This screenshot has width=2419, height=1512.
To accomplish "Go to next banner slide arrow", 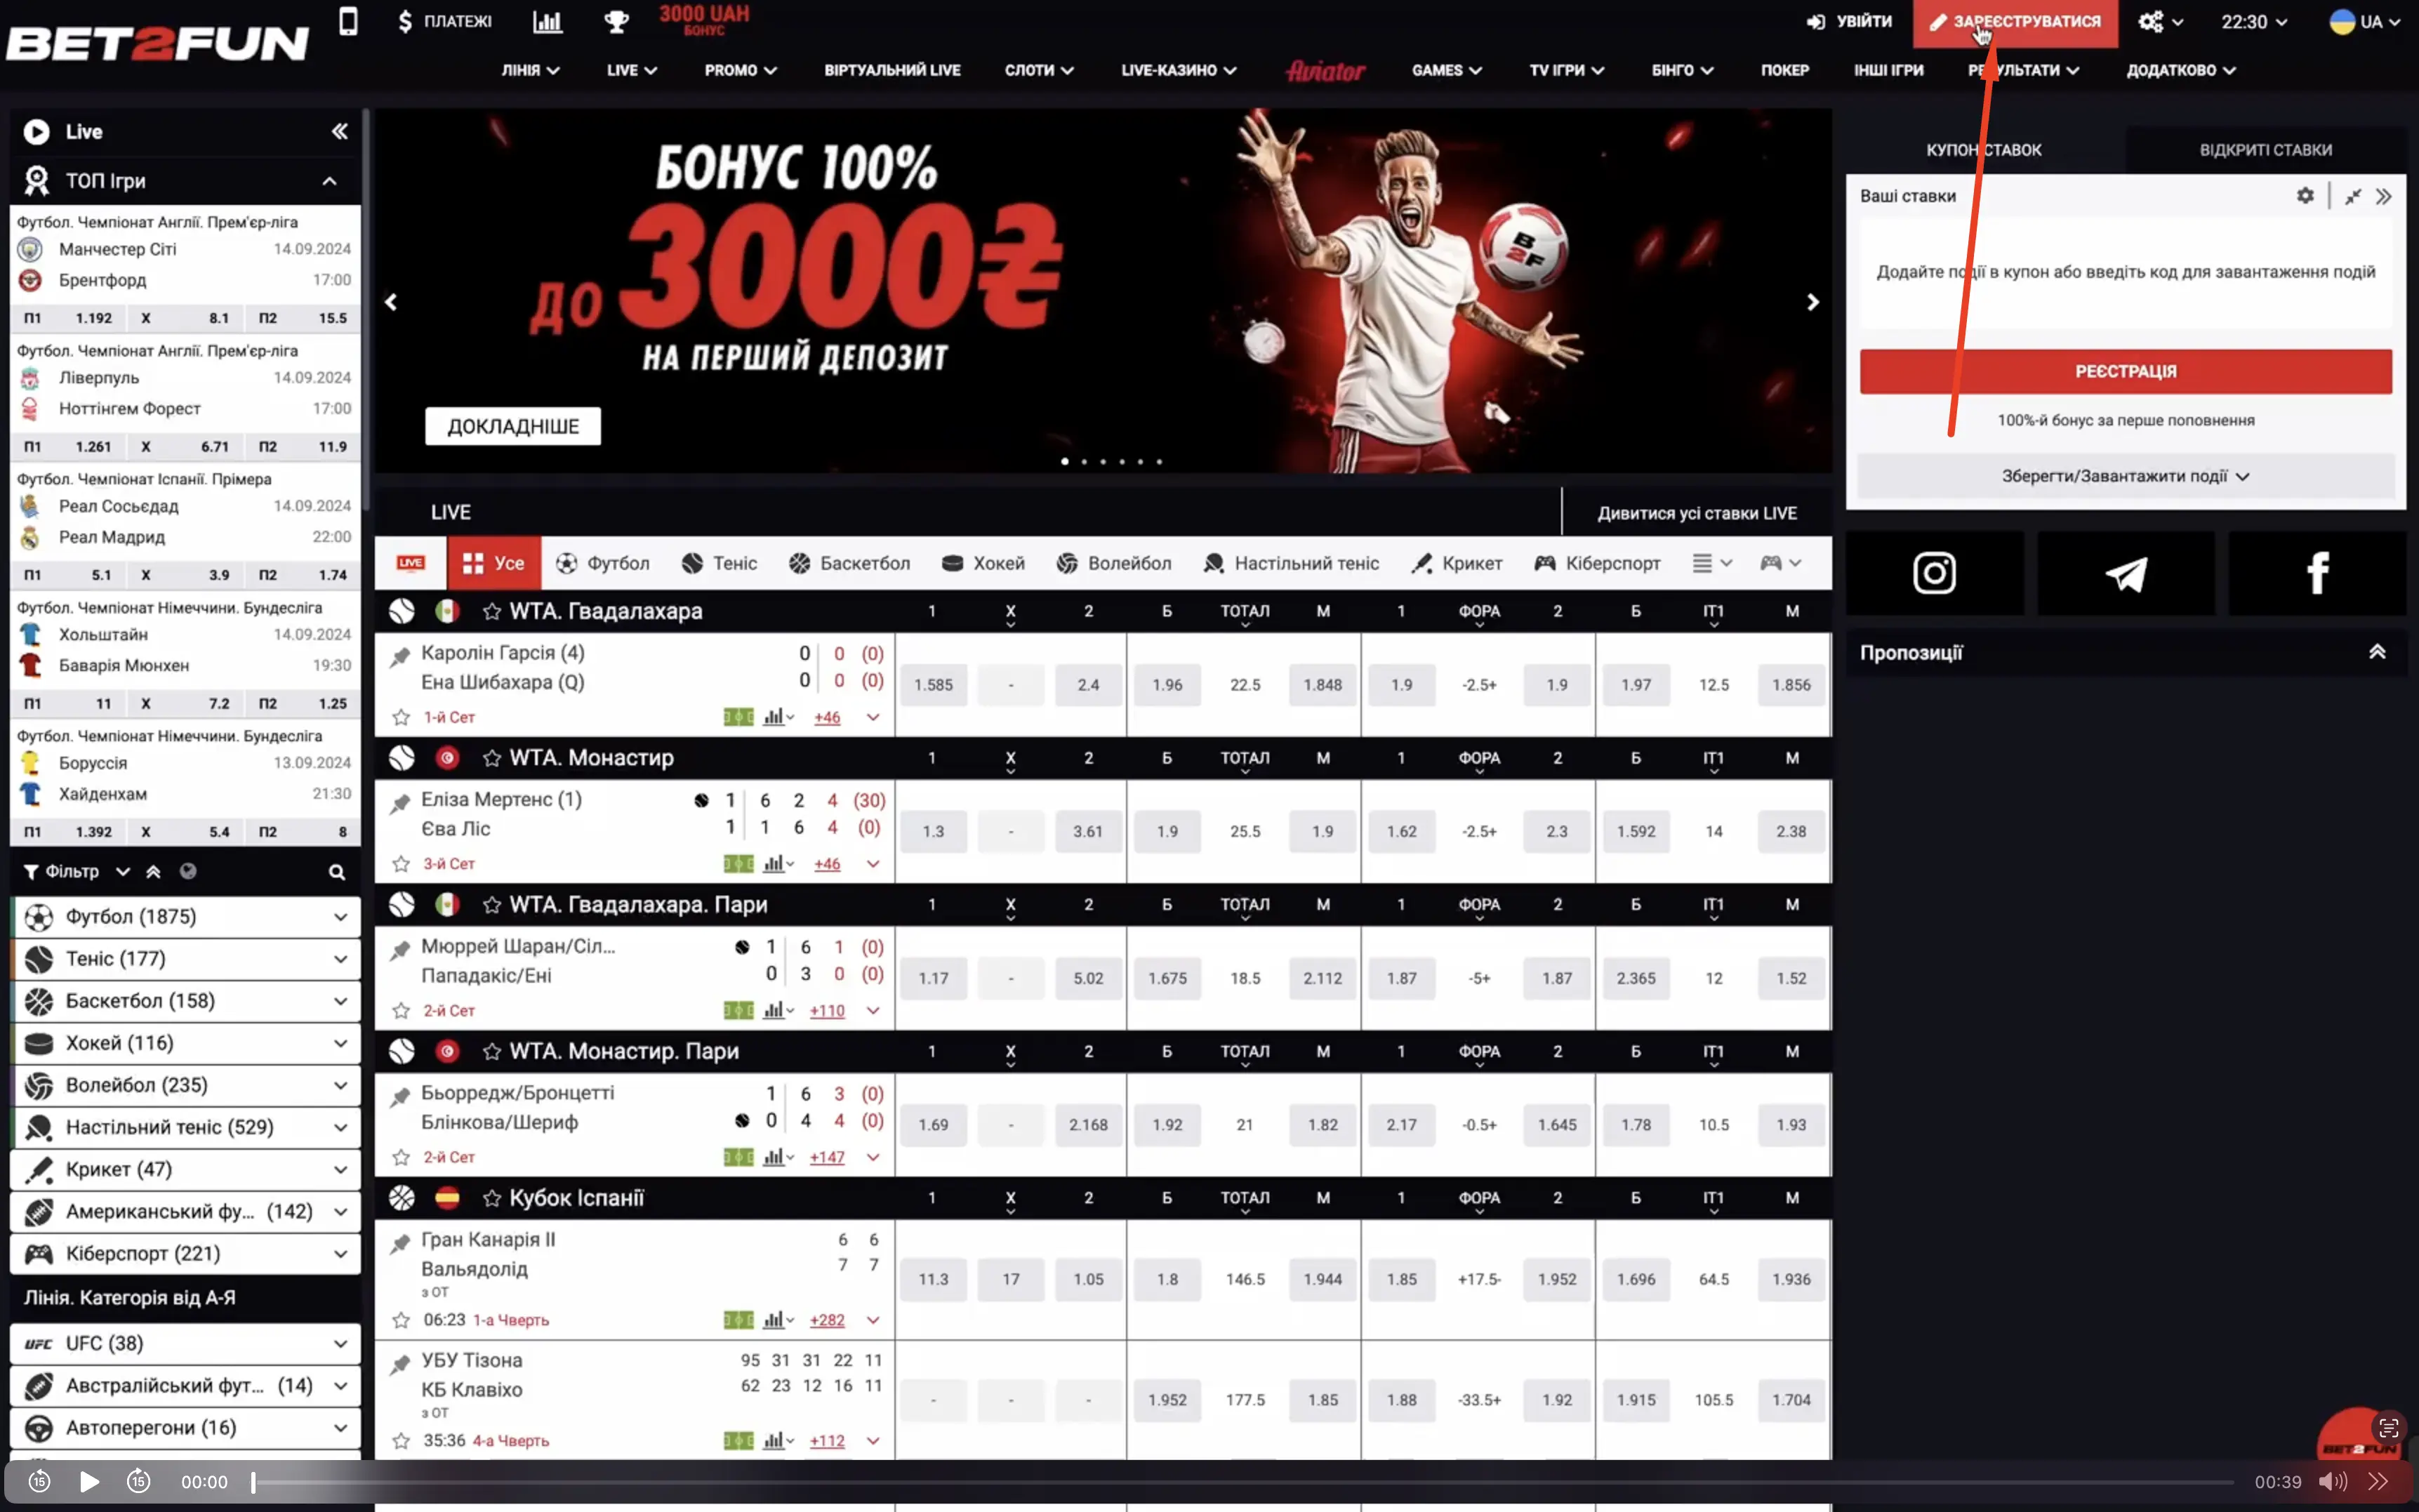I will tap(1812, 302).
